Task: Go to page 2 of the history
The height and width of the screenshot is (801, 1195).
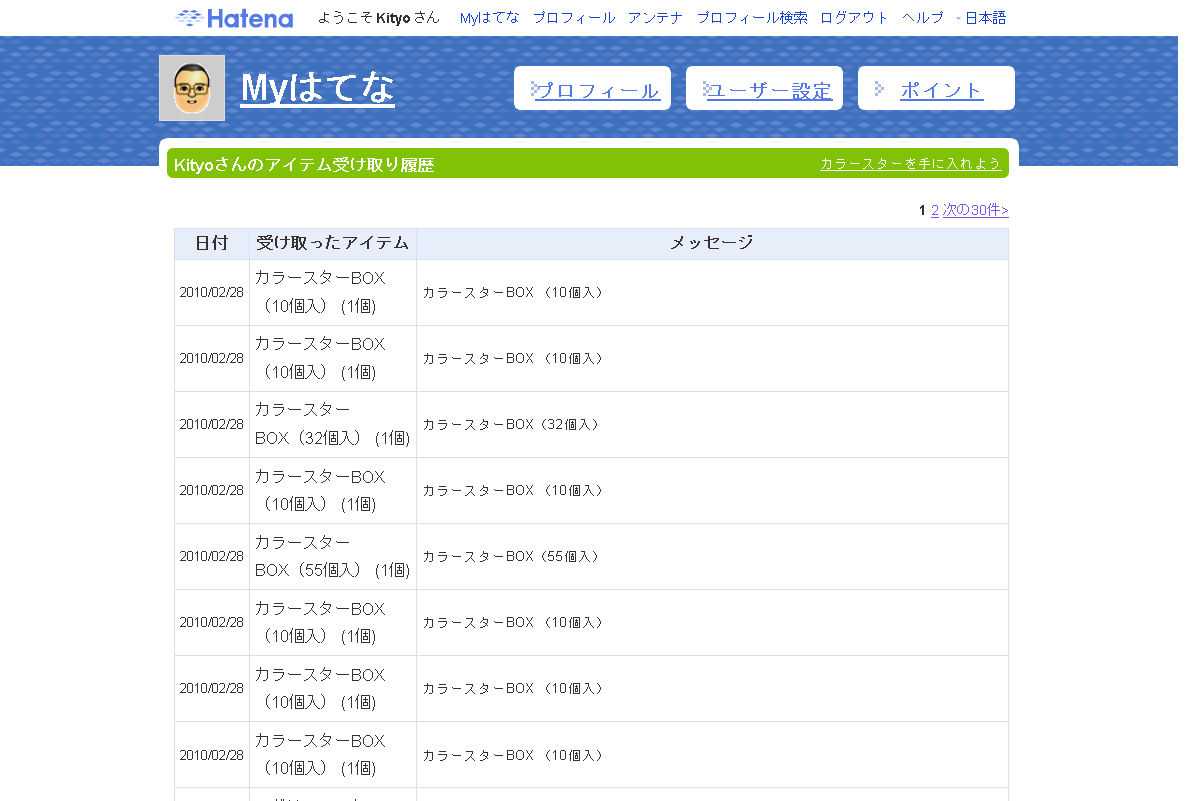Action: click(934, 210)
